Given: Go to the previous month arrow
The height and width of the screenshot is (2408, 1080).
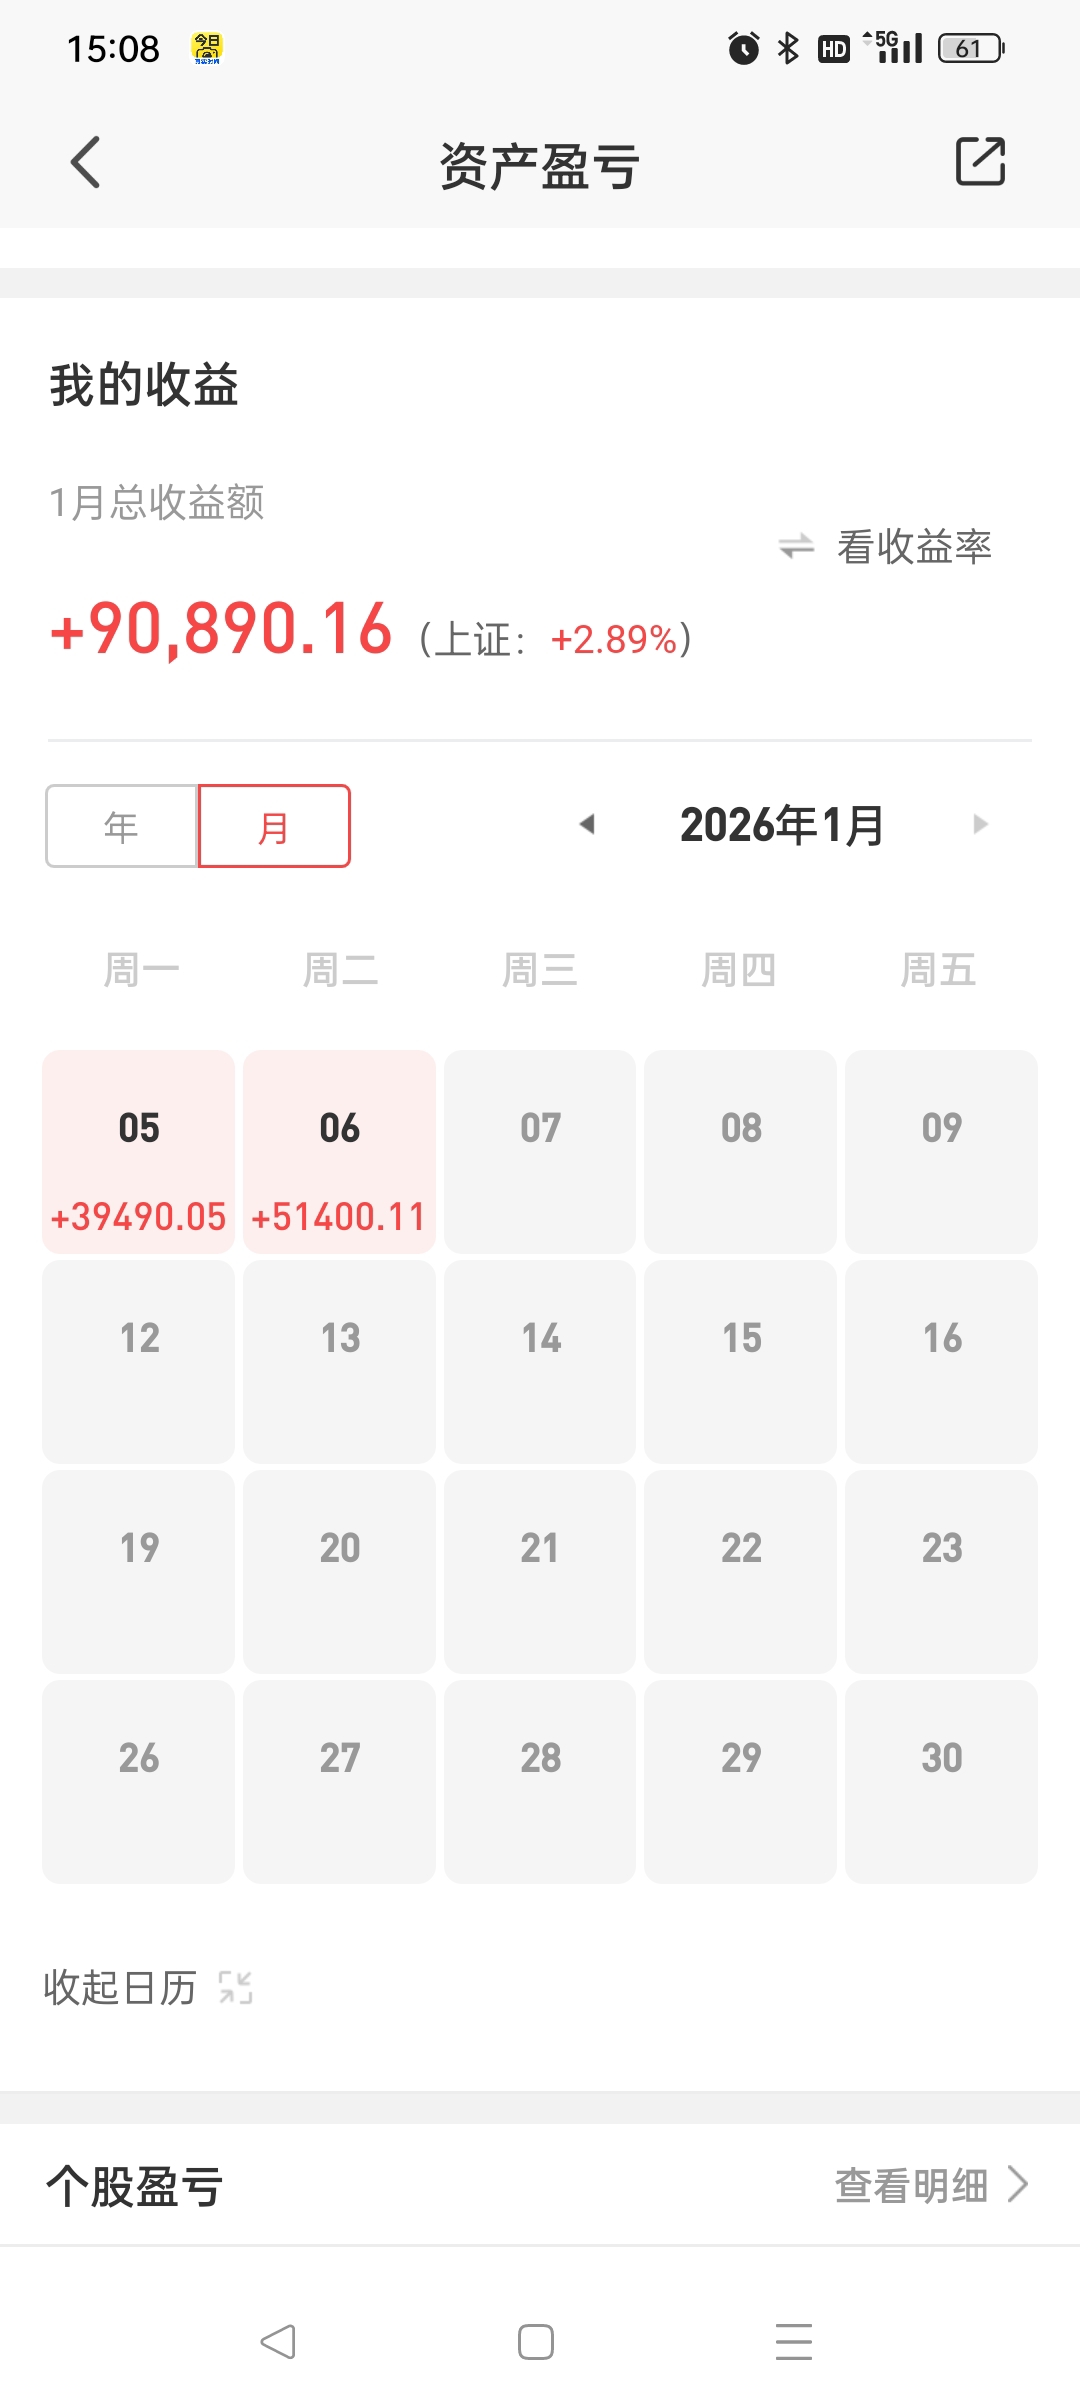Looking at the screenshot, I should pyautogui.click(x=587, y=824).
